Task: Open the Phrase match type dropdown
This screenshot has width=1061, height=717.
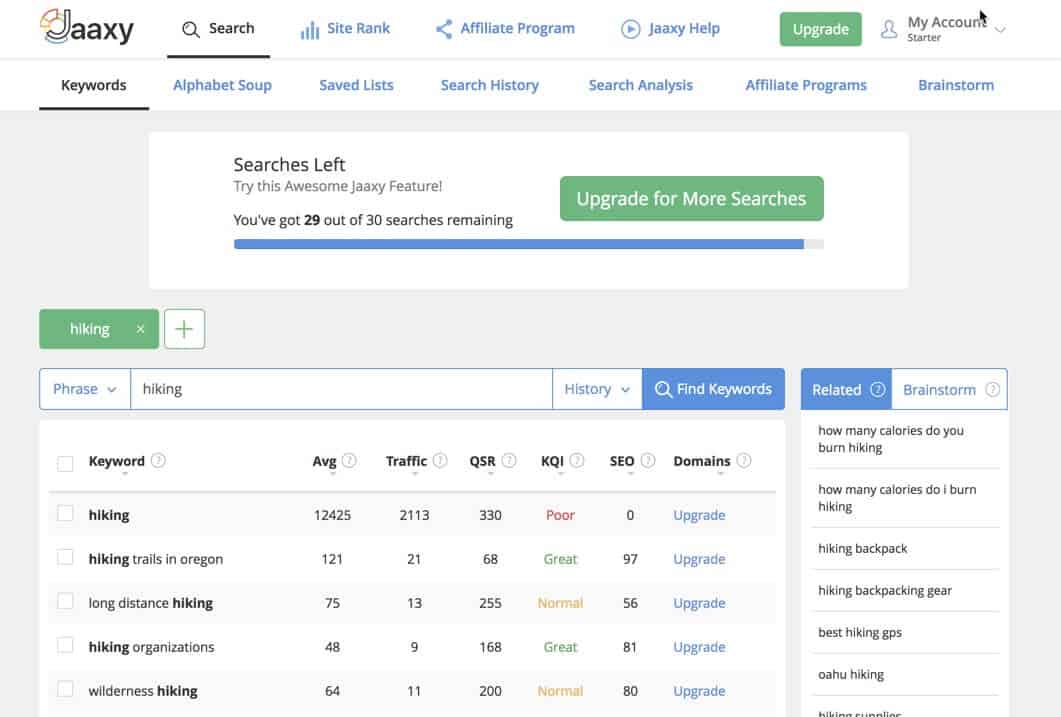Action: click(85, 389)
